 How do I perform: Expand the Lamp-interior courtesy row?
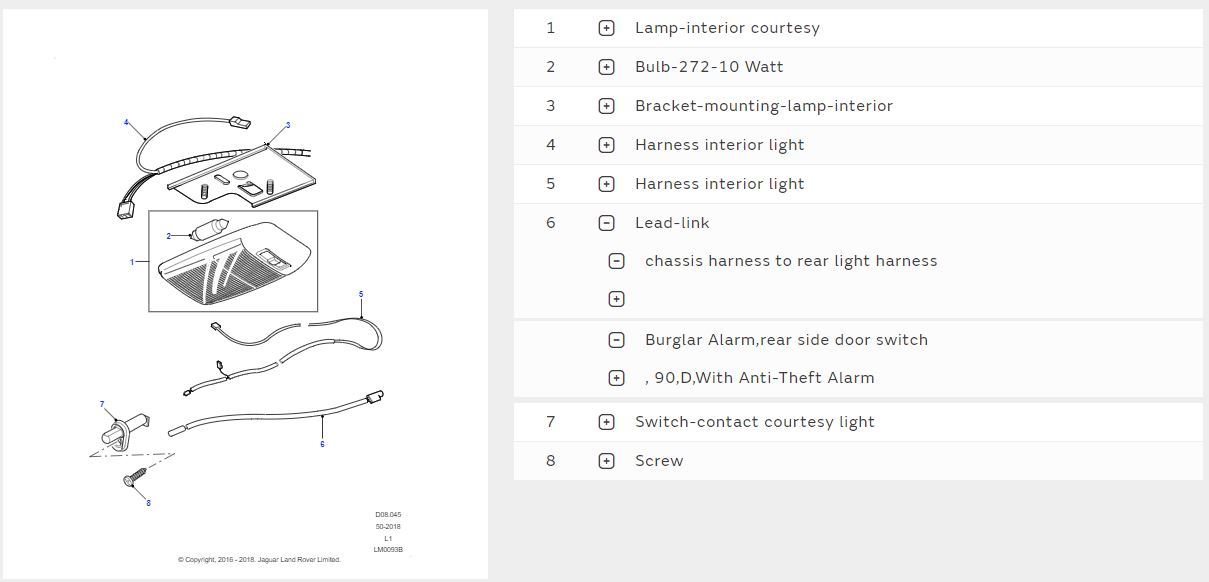point(606,28)
